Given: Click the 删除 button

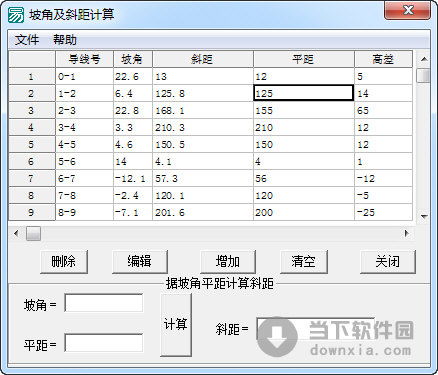Looking at the screenshot, I should tap(64, 262).
